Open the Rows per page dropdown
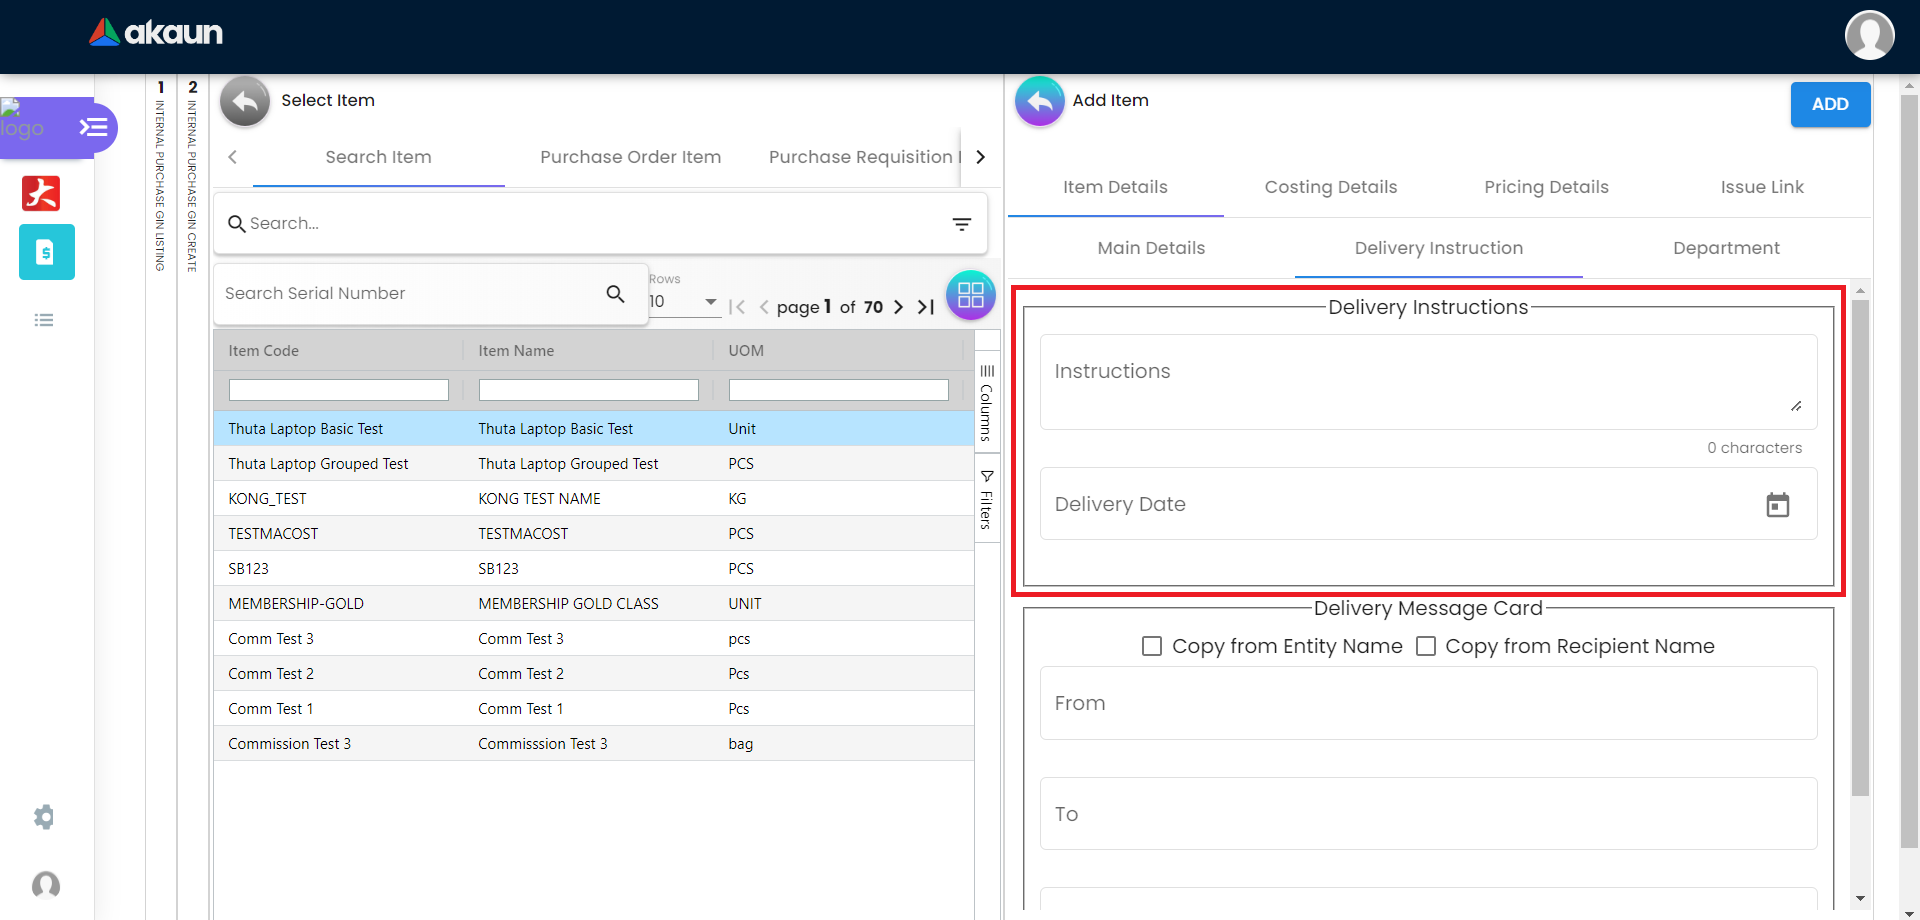Screen dimensions: 1920x920 [x=684, y=302]
